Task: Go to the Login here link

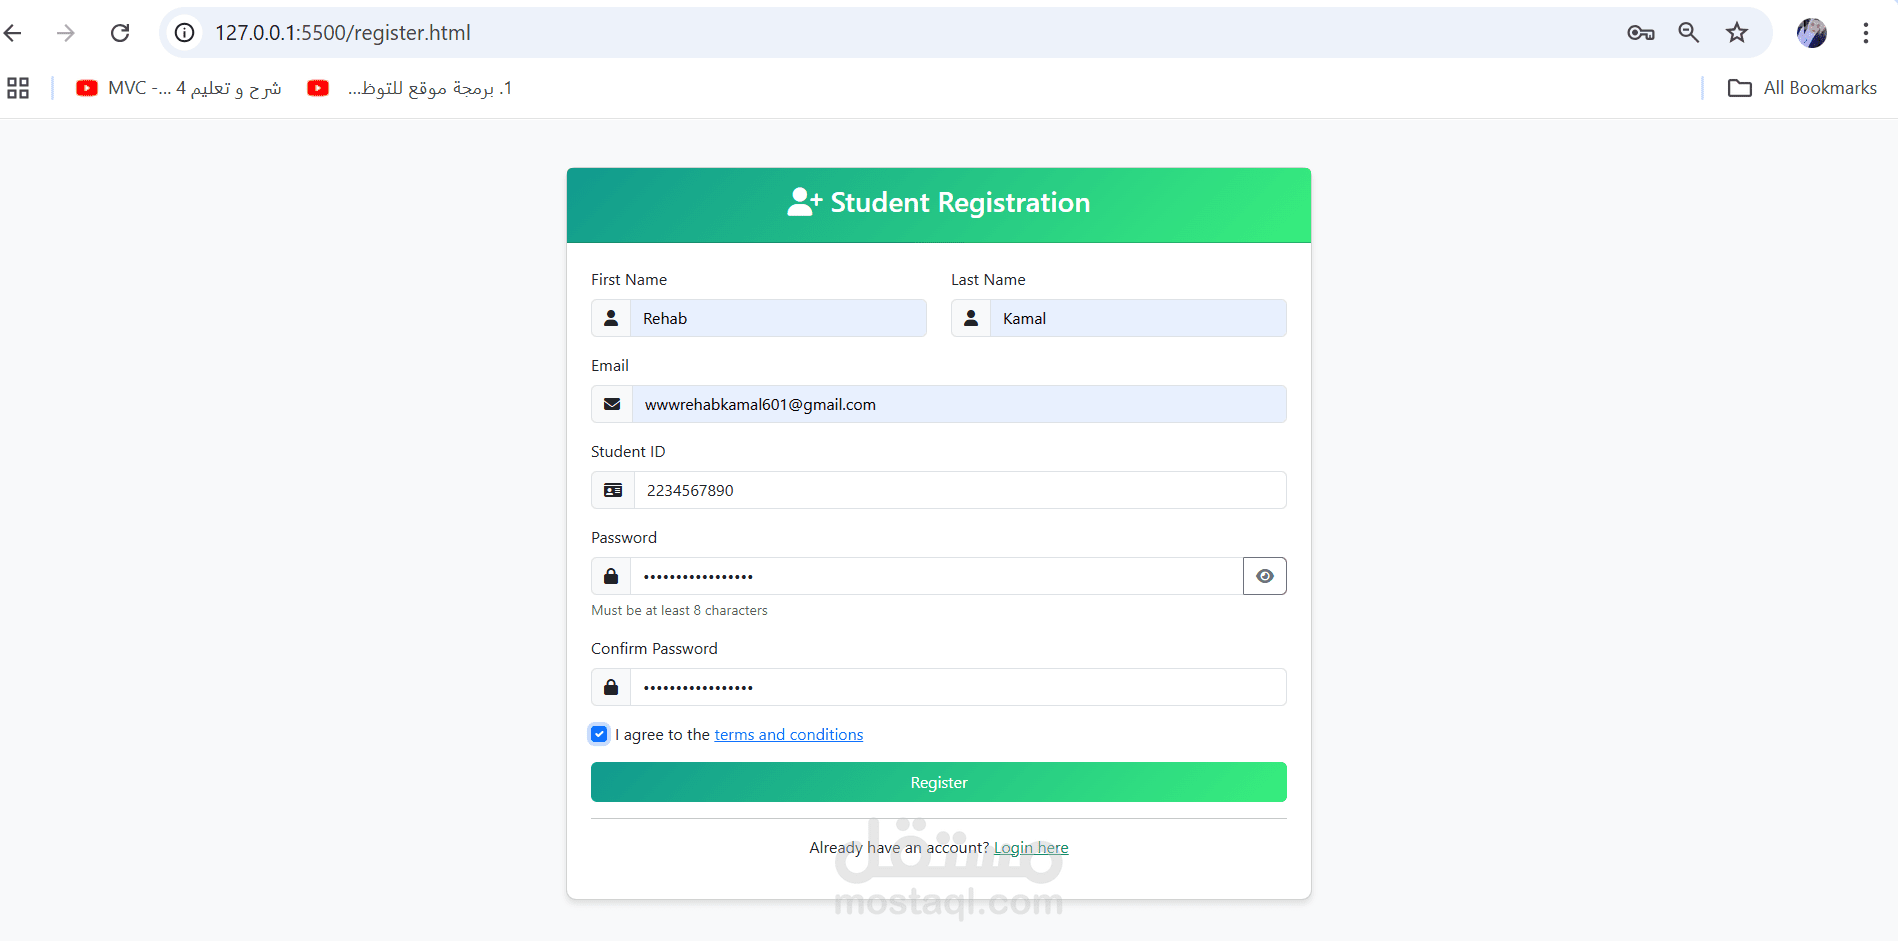Action: (x=1031, y=847)
